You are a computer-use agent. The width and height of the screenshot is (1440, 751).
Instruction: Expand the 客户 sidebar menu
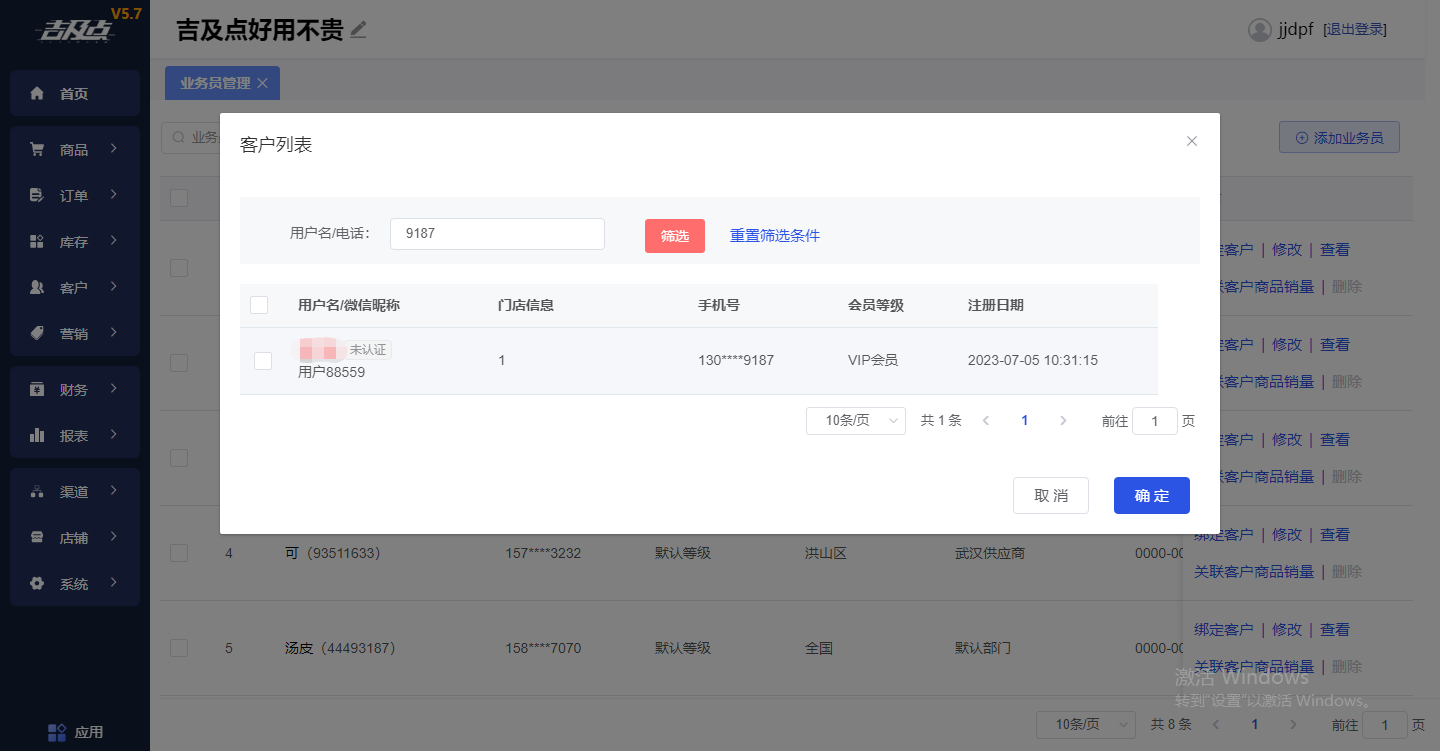coord(75,287)
